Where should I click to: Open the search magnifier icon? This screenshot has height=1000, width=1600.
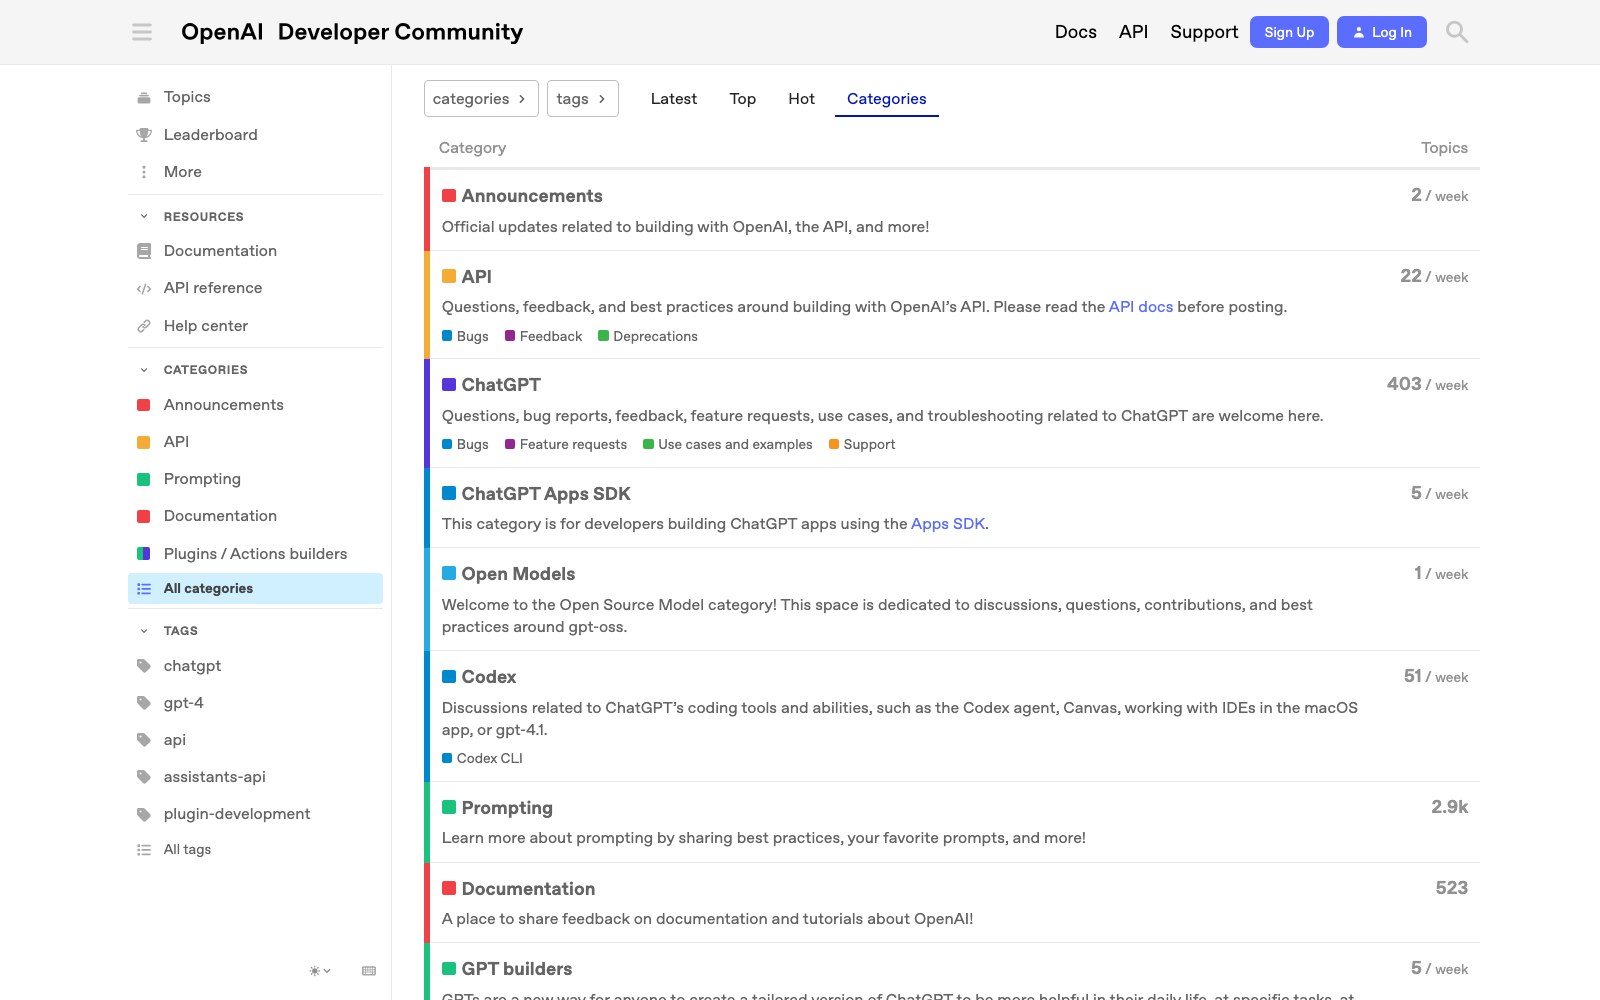point(1457,32)
